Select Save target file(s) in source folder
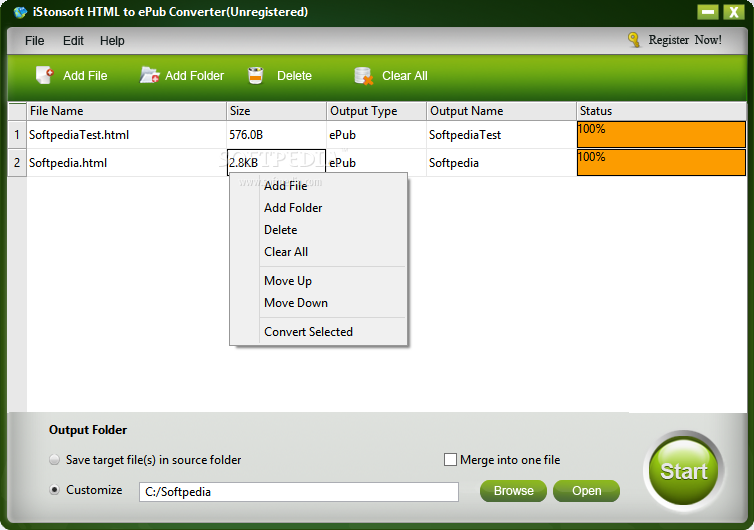The height and width of the screenshot is (530, 754). (x=54, y=460)
